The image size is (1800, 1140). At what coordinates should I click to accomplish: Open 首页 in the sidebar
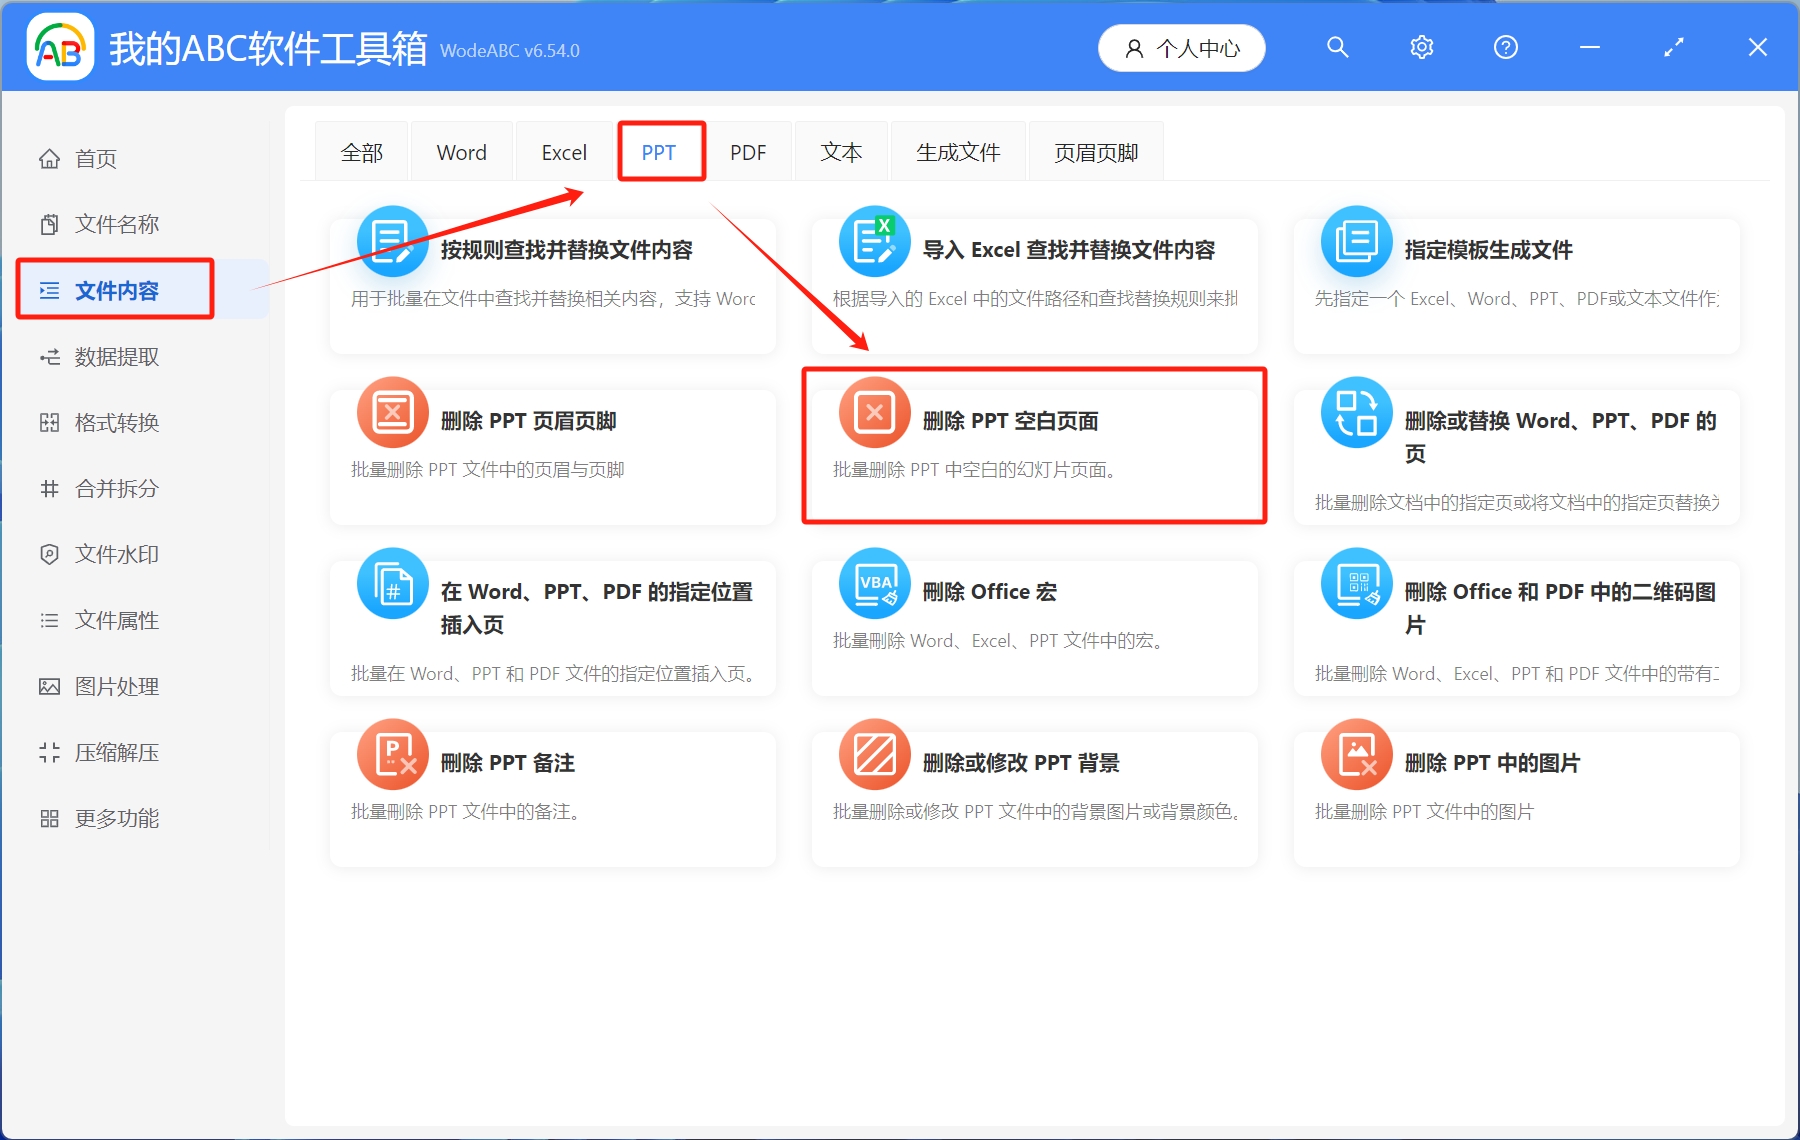pyautogui.click(x=94, y=158)
